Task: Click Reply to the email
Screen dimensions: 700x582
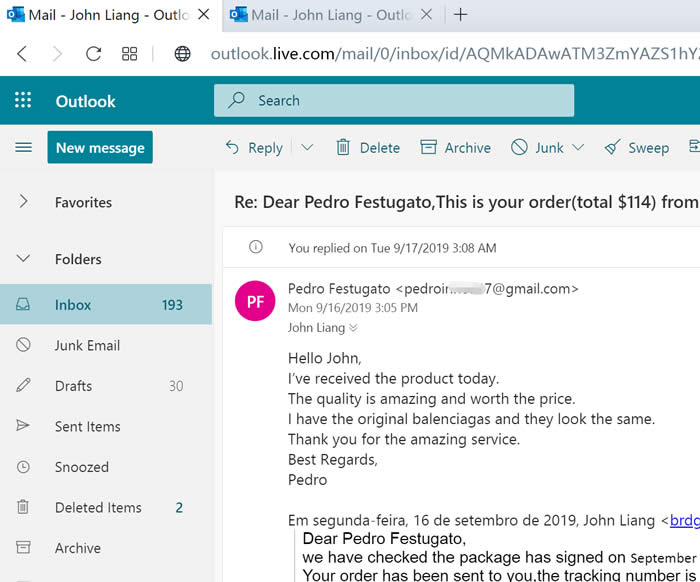Action: coord(254,148)
